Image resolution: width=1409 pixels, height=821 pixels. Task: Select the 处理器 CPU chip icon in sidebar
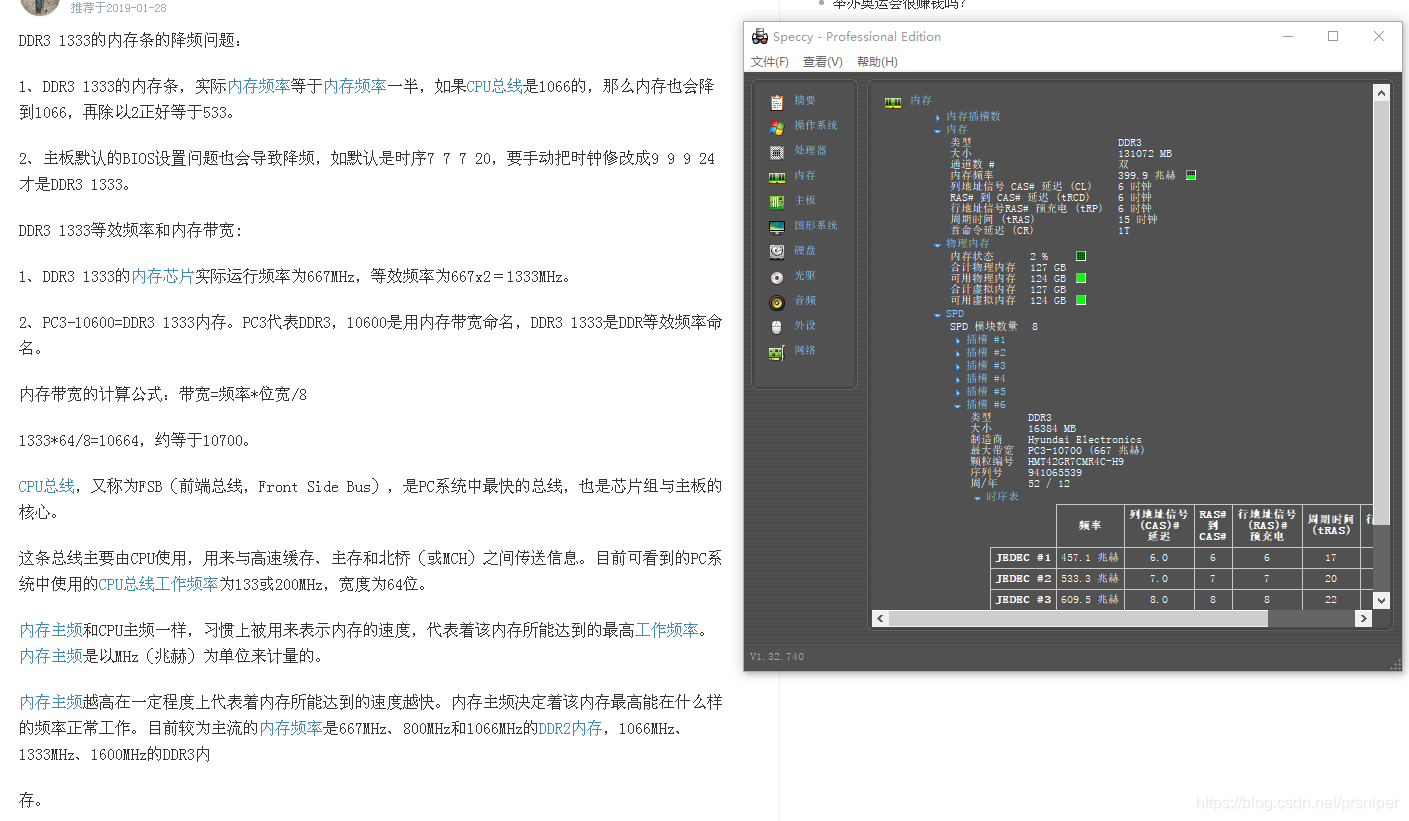[776, 151]
